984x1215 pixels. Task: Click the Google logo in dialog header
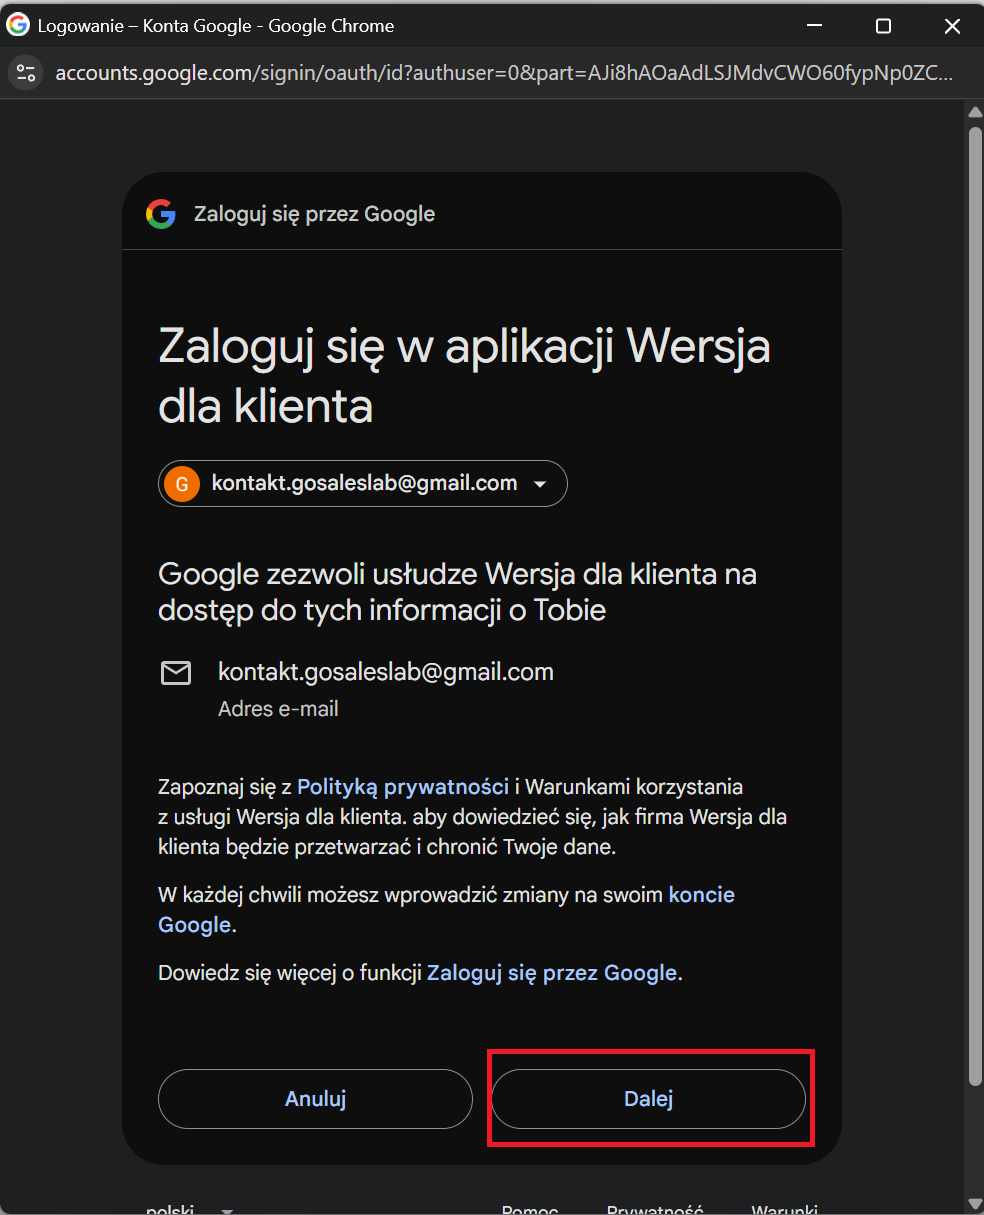click(x=161, y=214)
